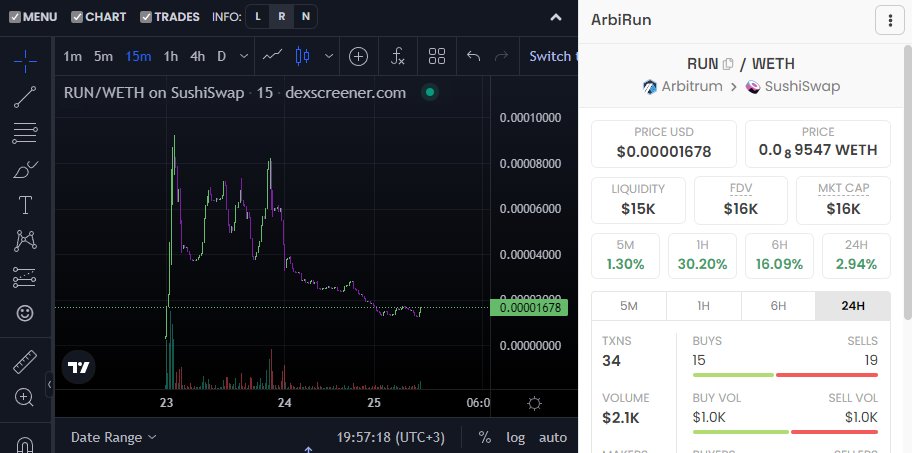Redo the chart action
The image size is (912, 453).
500,56
